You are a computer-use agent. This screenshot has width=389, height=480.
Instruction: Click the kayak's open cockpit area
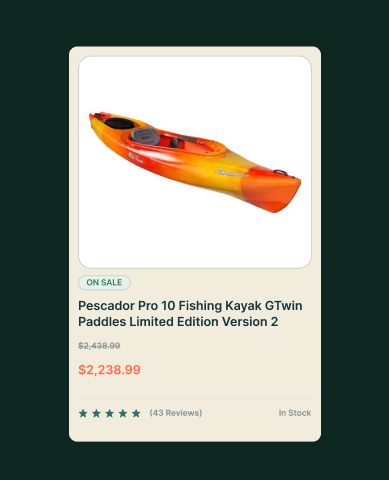click(x=187, y=144)
